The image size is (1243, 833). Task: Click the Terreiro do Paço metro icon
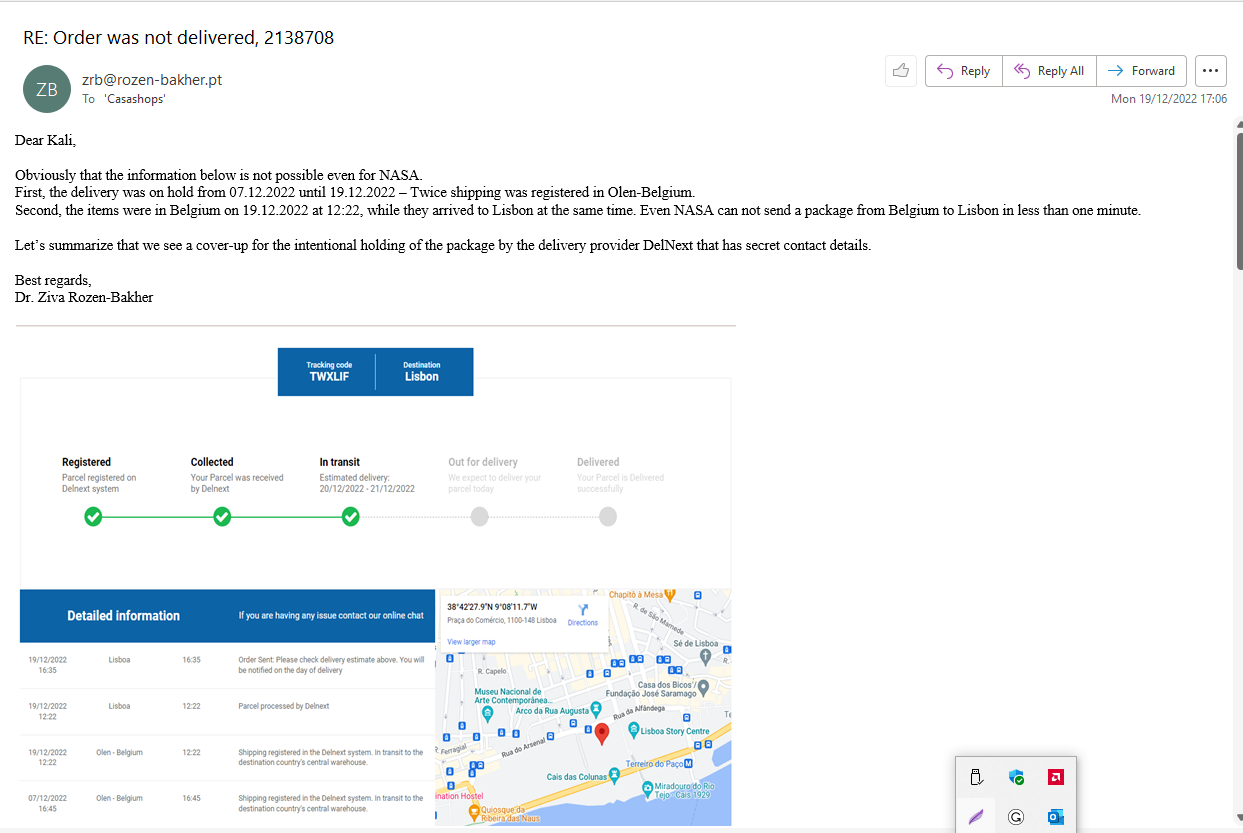click(688, 764)
